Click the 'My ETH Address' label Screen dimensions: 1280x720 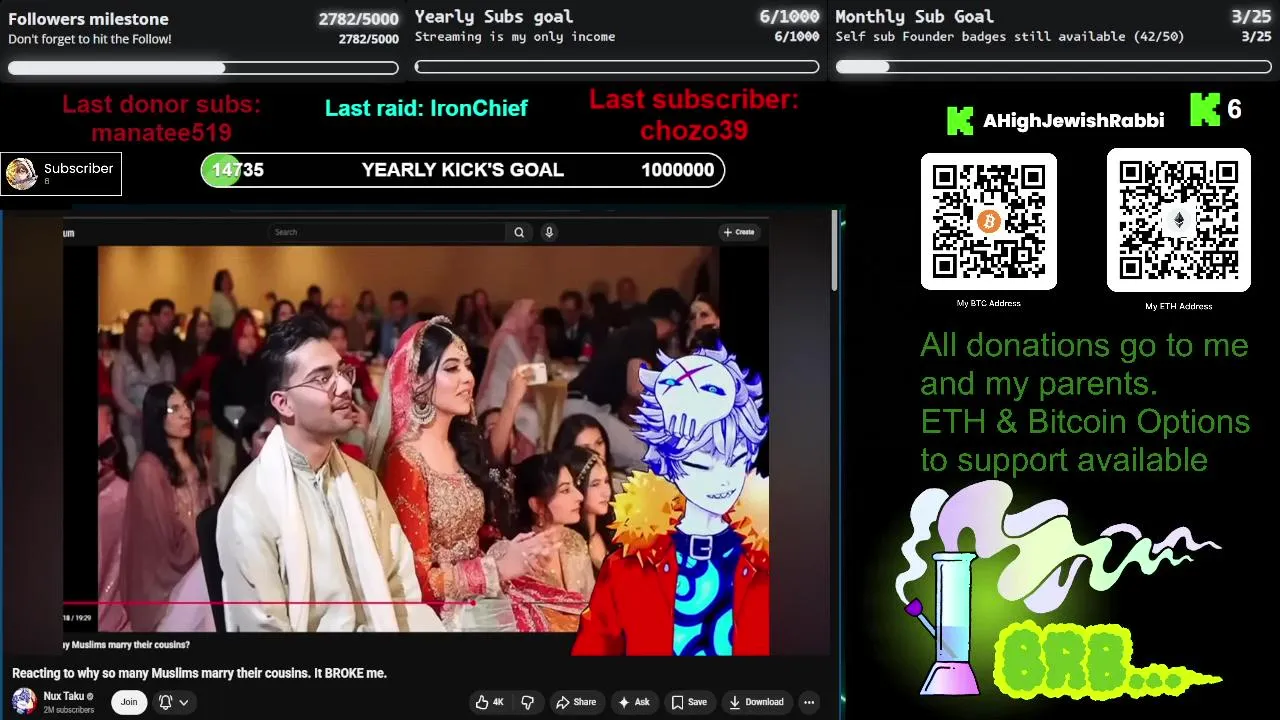[1179, 306]
